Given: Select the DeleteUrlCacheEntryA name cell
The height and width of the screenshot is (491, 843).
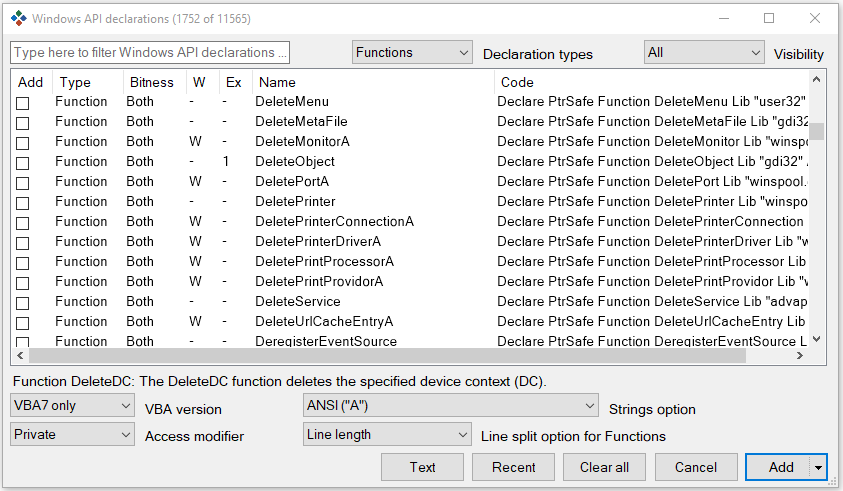Looking at the screenshot, I should tap(324, 321).
